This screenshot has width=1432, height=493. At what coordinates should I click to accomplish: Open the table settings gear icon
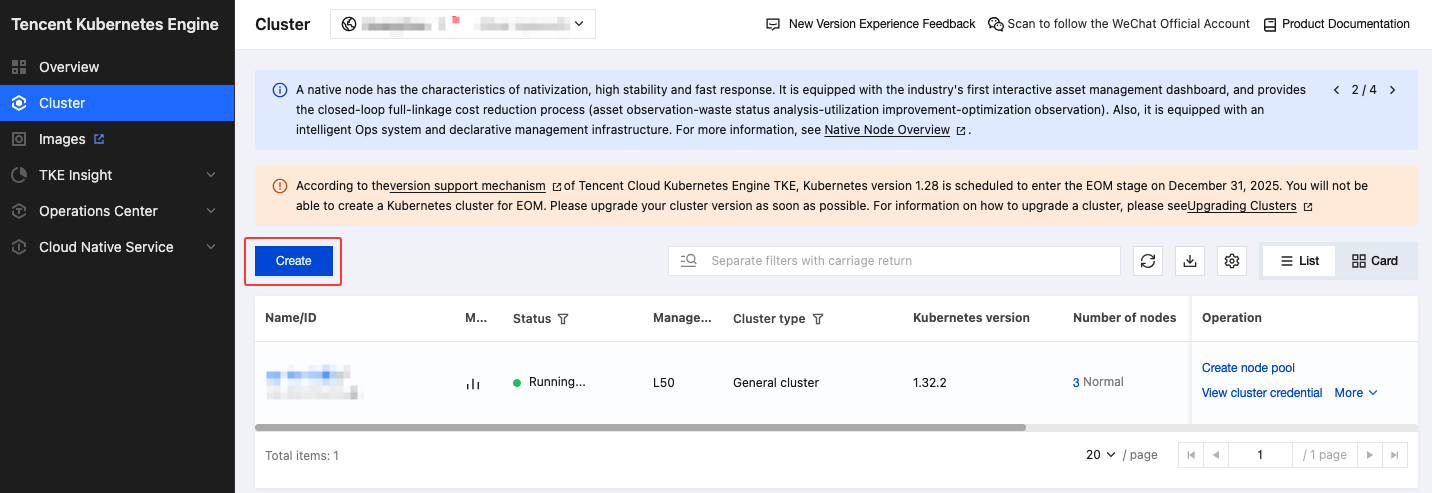(1232, 261)
